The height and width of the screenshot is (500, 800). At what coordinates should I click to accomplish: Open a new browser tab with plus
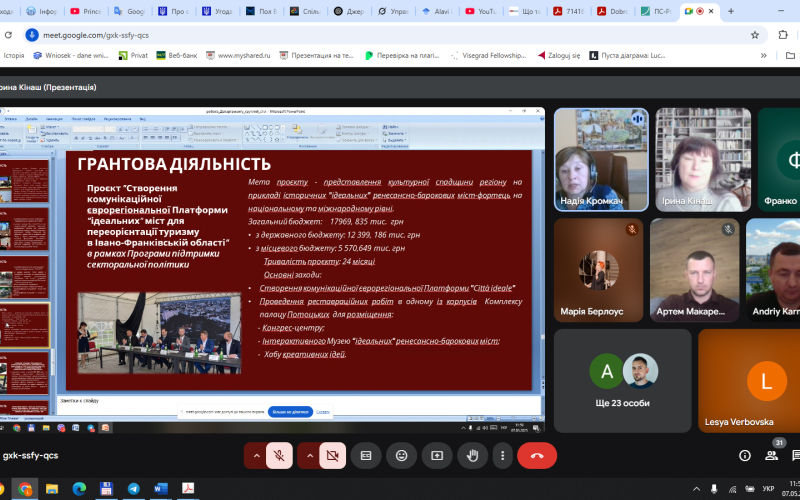[x=731, y=11]
